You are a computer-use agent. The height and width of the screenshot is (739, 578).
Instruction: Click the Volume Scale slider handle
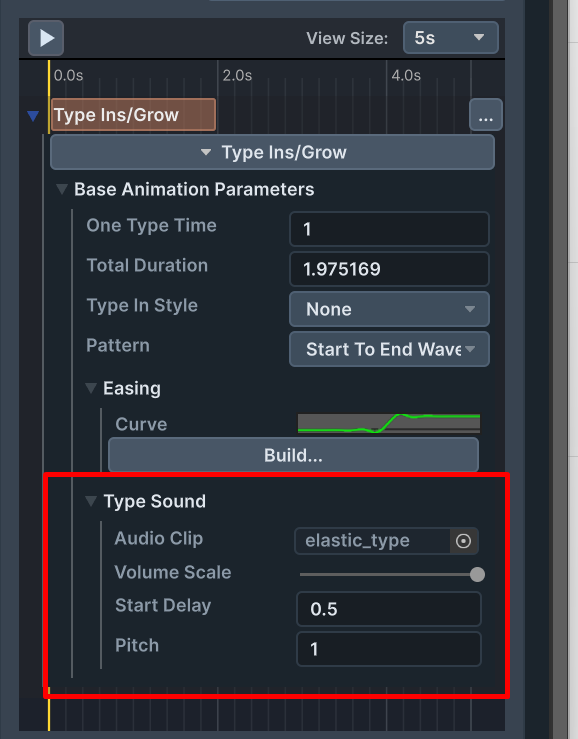pos(477,575)
